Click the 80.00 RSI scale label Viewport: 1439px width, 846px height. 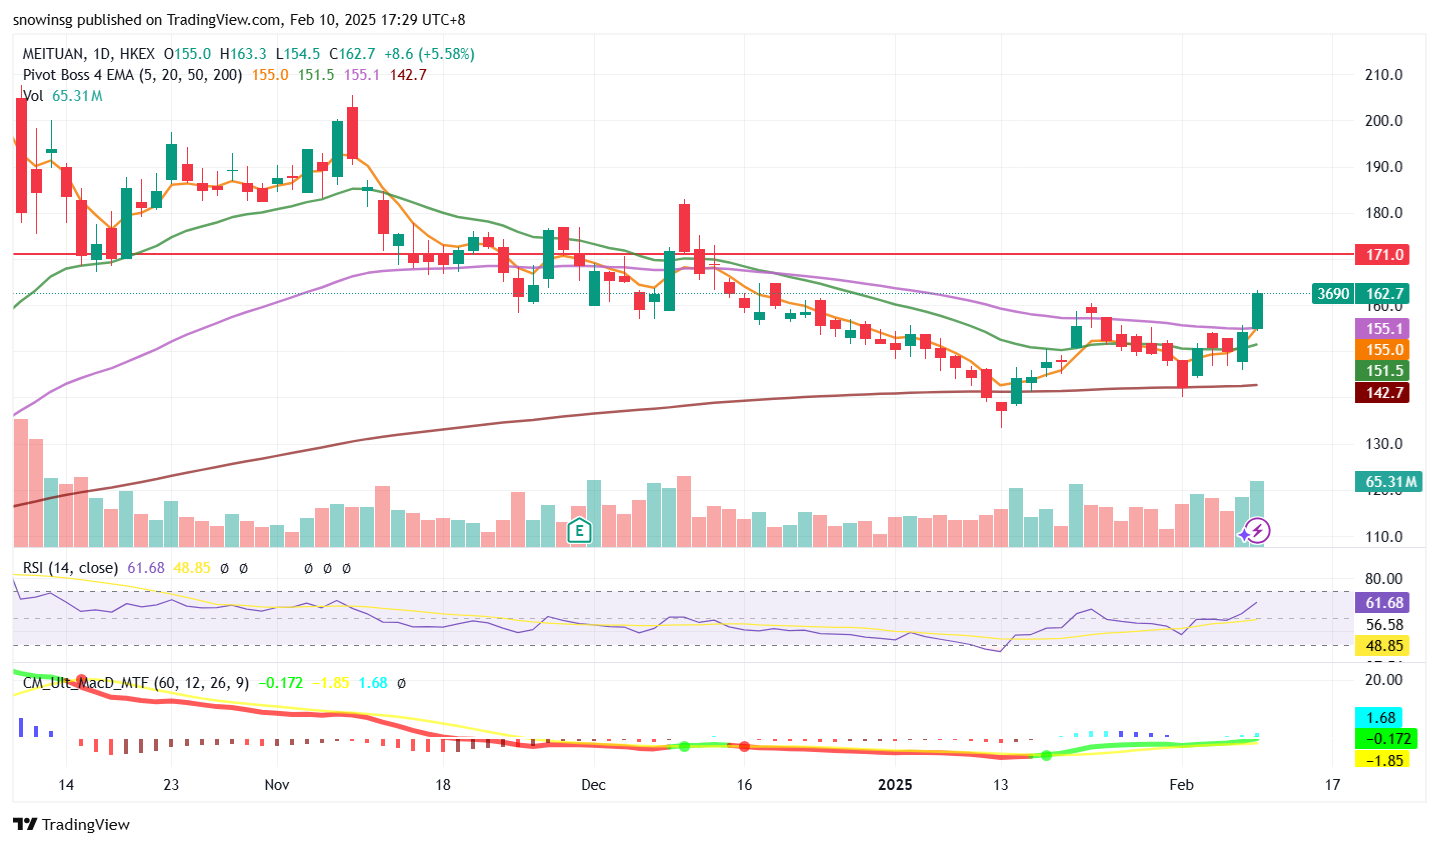click(1384, 579)
